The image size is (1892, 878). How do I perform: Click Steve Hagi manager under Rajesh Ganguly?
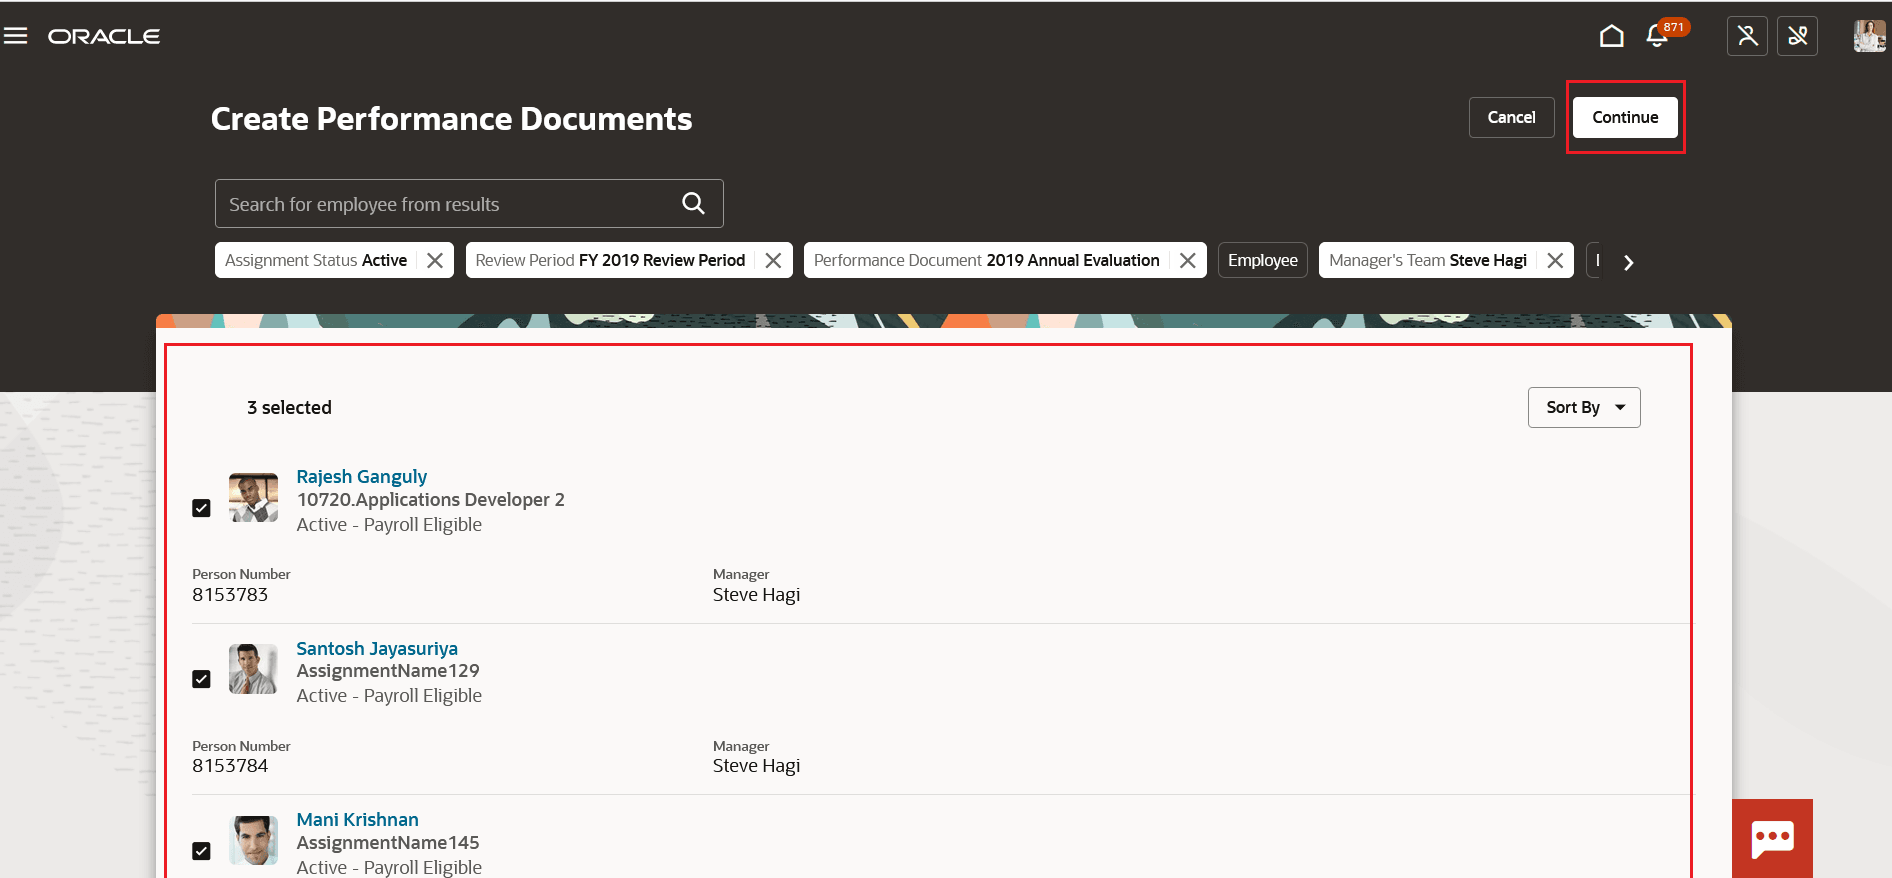pos(756,595)
